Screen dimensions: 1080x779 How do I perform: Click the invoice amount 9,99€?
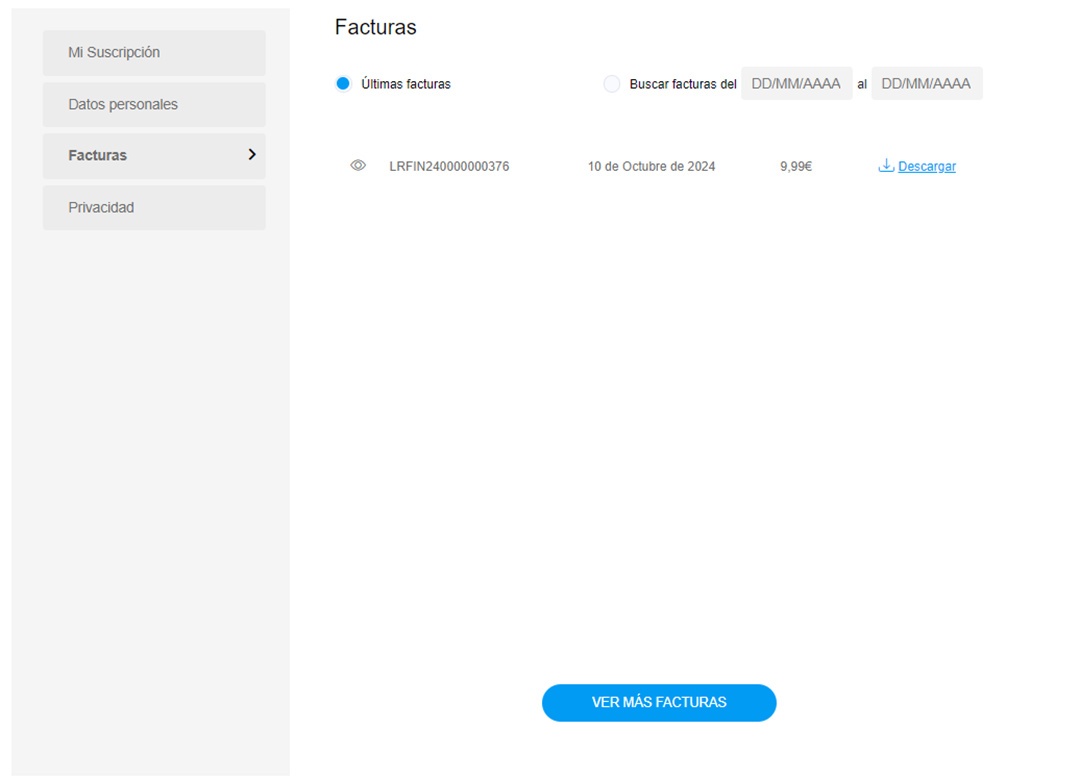[x=796, y=166]
